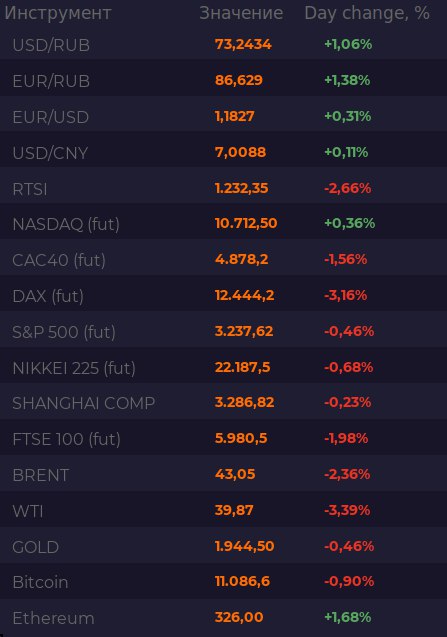This screenshot has height=637, width=447.
Task: Click the SHANGHAI COMP label
Action: coord(84,403)
